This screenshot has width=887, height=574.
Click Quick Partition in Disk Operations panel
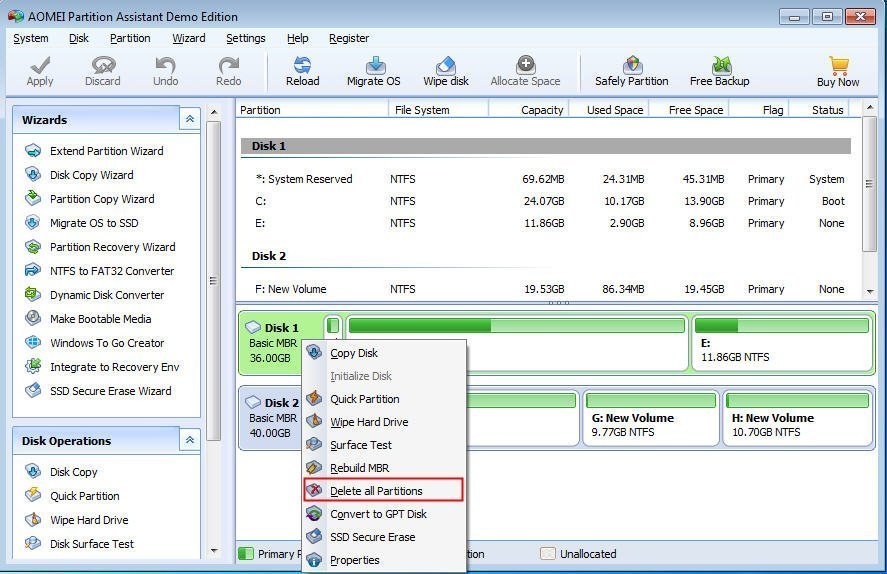click(x=72, y=496)
